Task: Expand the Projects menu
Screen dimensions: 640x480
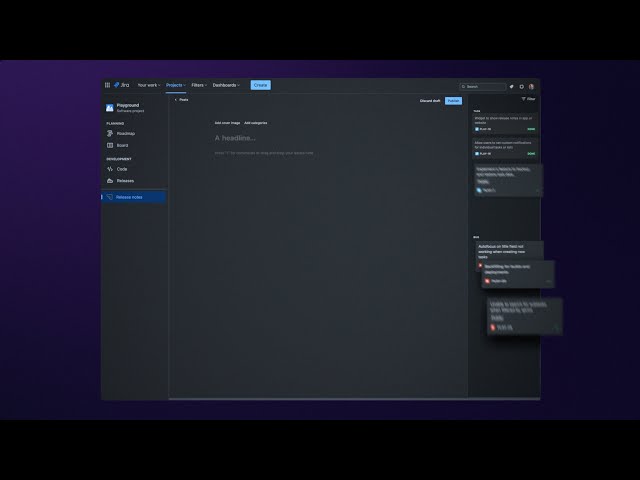Action: 176,85
